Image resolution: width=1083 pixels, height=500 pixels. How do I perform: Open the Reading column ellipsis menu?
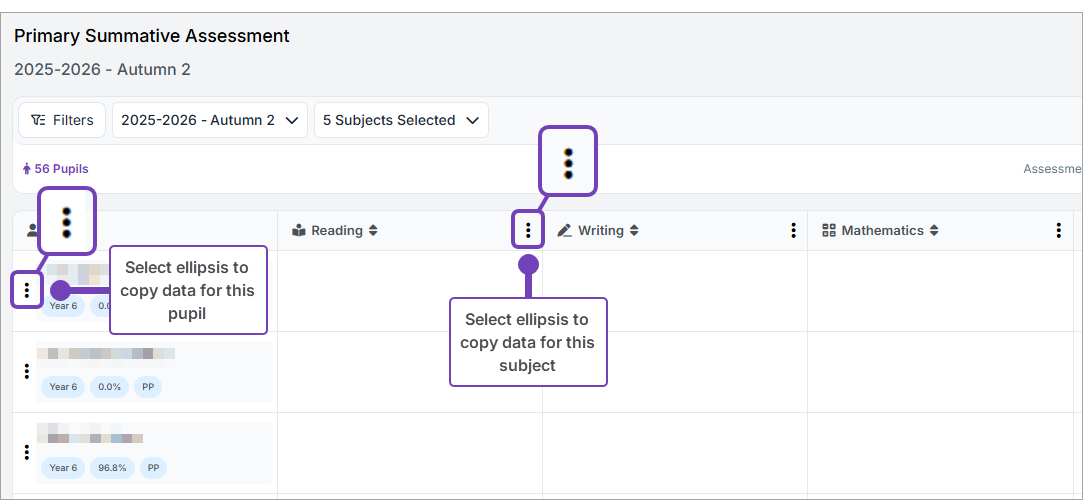click(528, 231)
